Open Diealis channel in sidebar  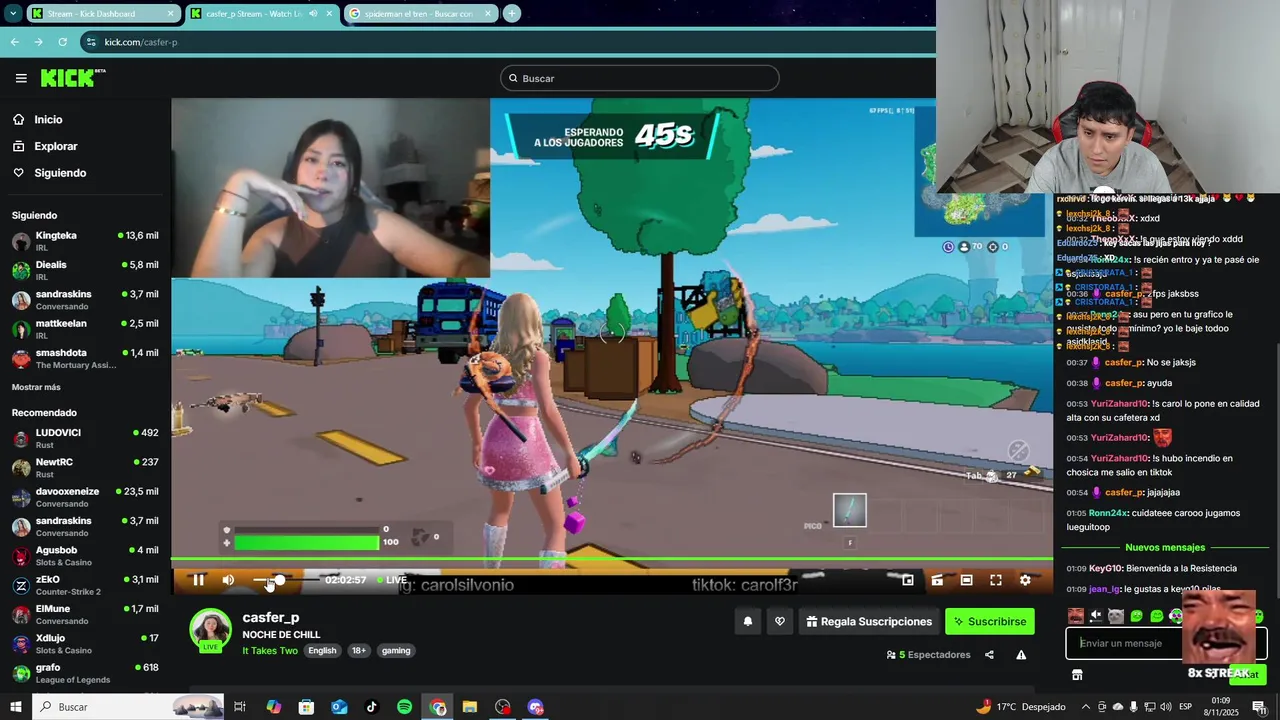(x=85, y=270)
